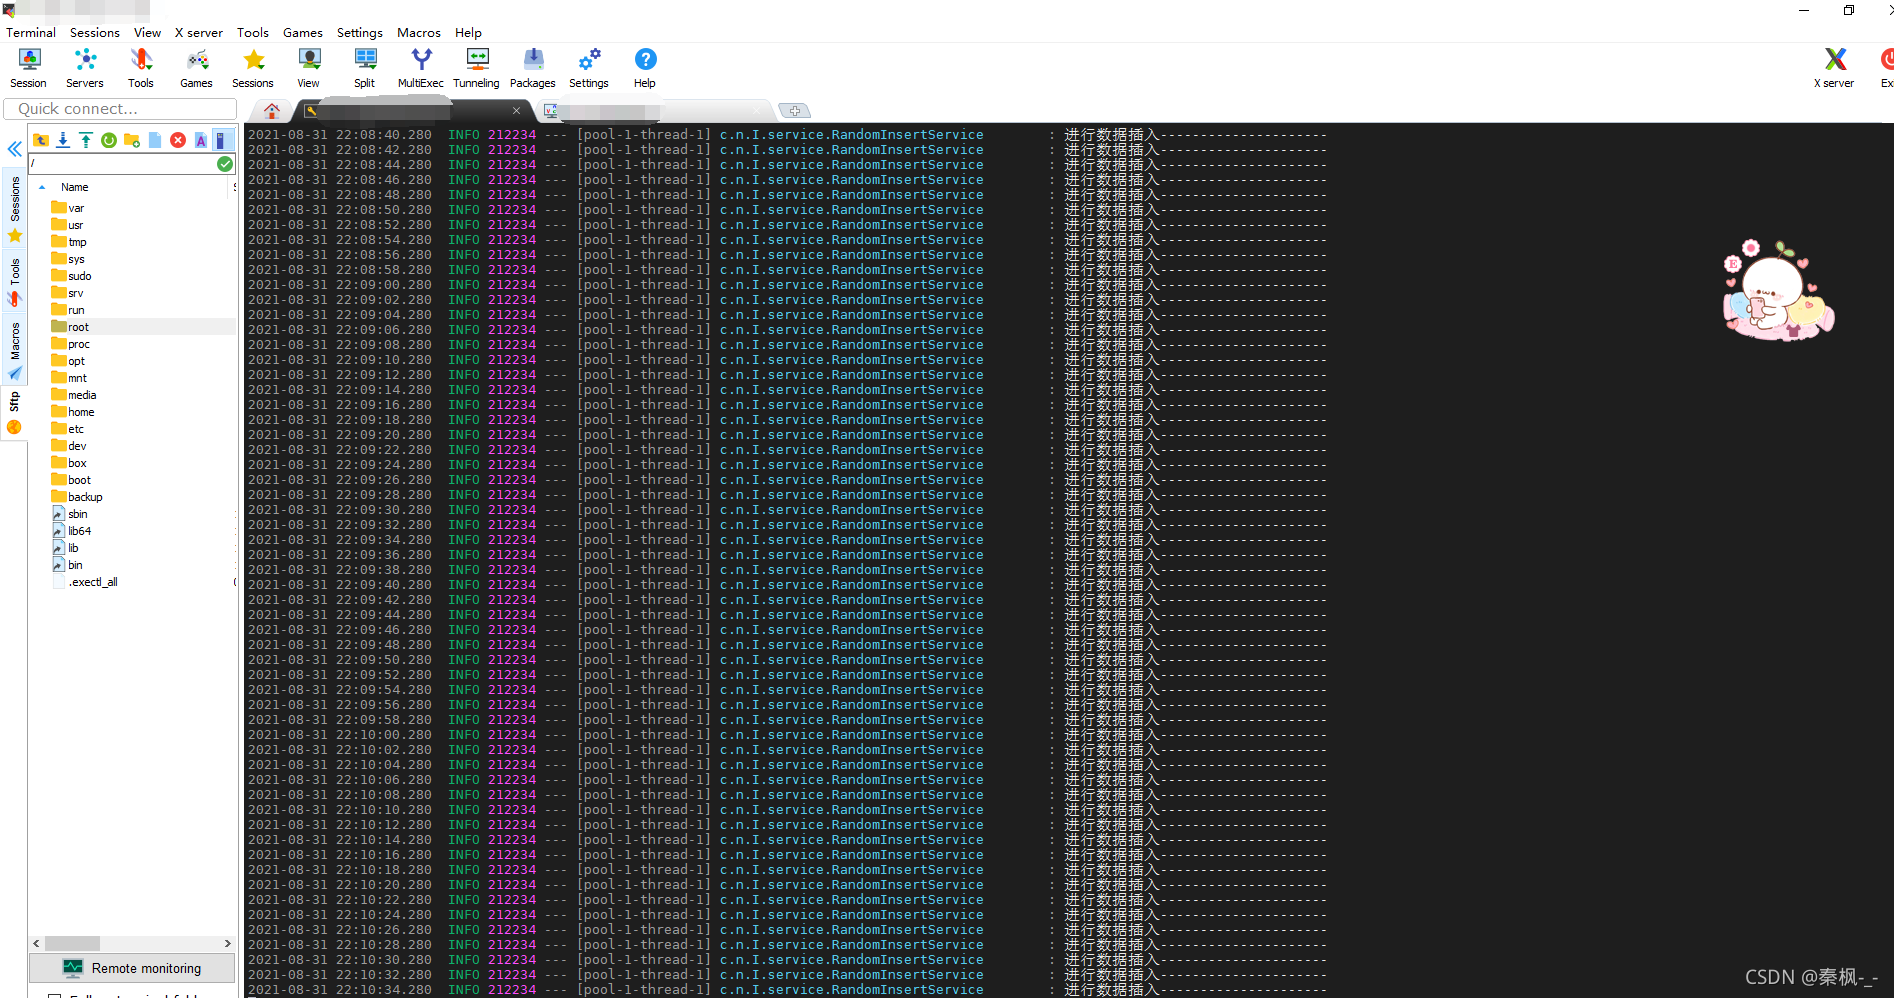Collapse the sidebar with double chevron
This screenshot has height=998, width=1894.
coord(15,149)
